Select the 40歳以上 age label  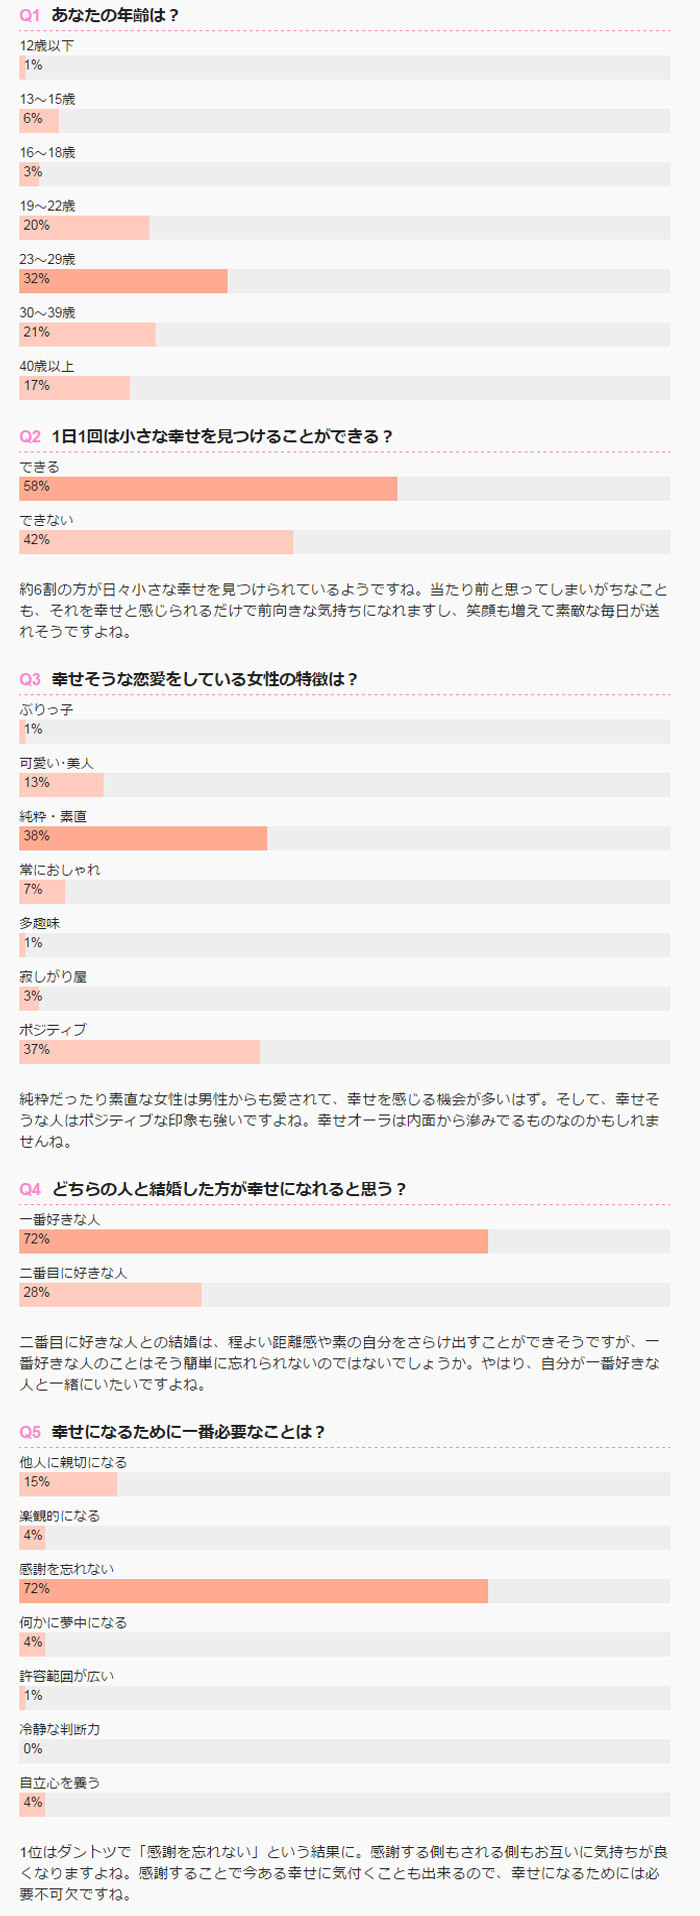[x=47, y=366]
